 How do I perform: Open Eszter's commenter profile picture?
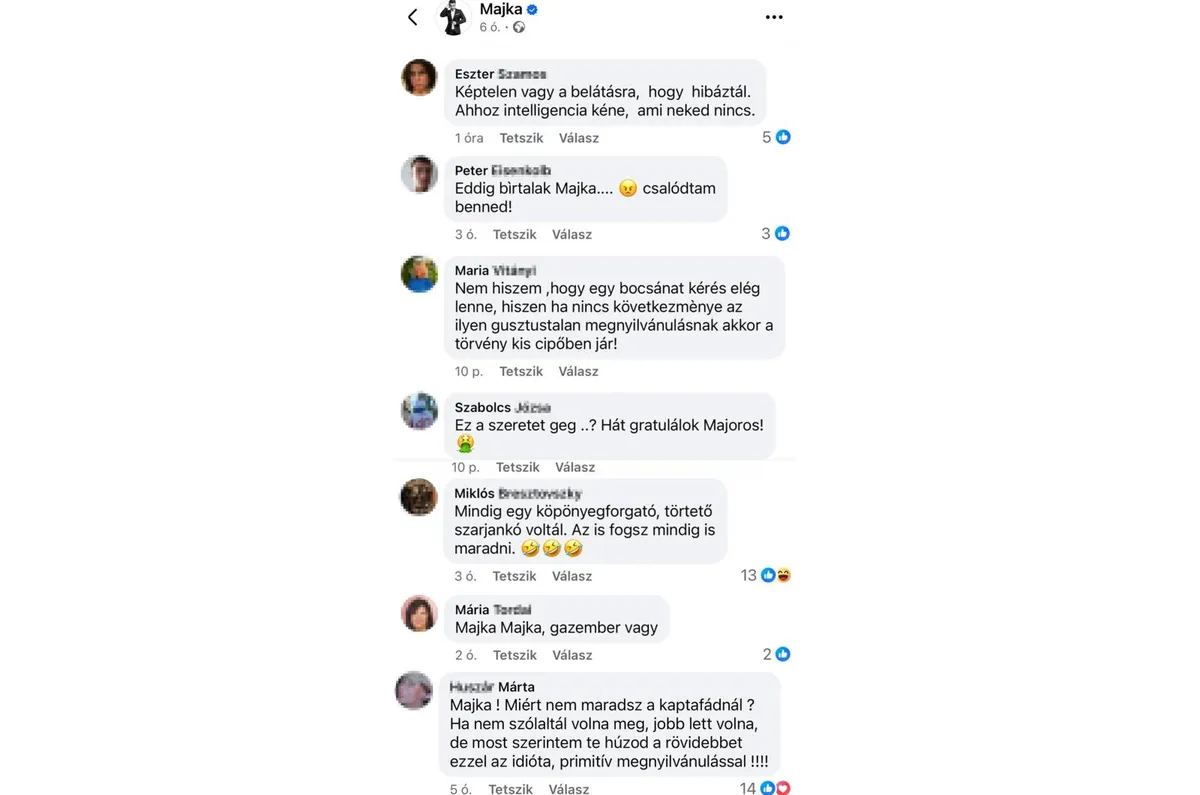419,77
